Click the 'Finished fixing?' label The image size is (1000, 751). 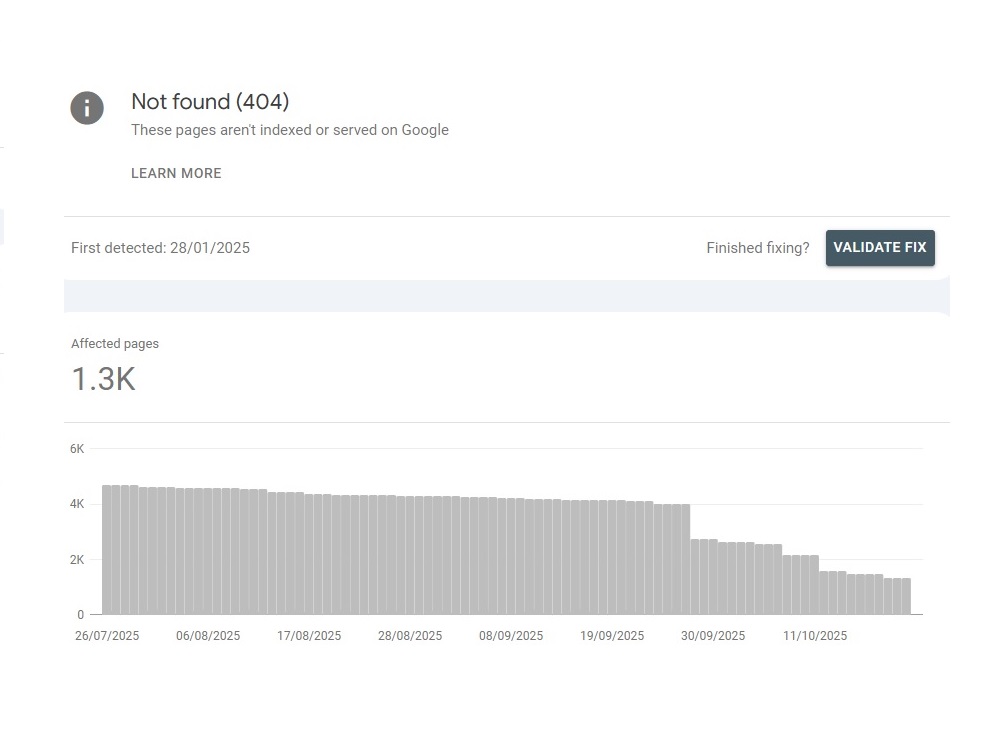tap(757, 248)
